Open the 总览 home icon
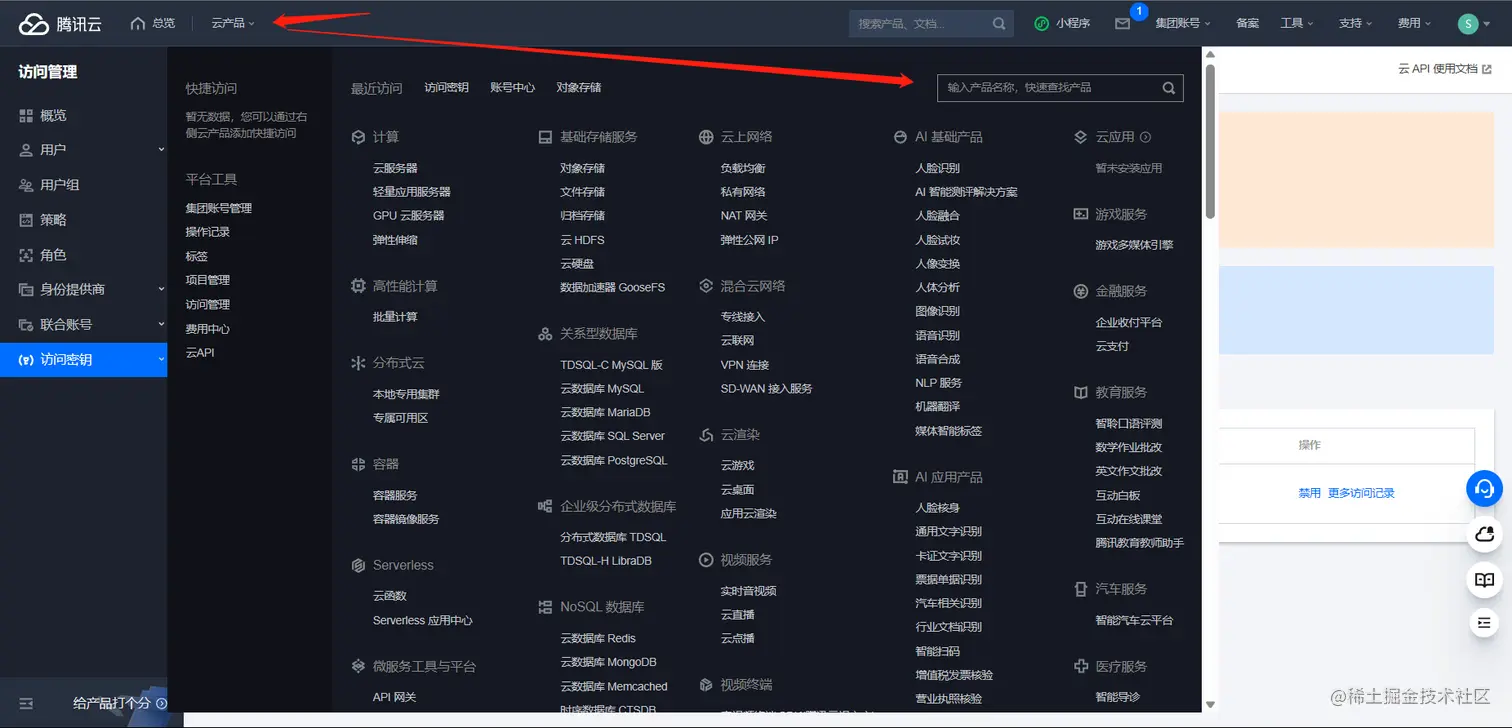Image resolution: width=1512 pixels, height=728 pixels. pos(138,23)
